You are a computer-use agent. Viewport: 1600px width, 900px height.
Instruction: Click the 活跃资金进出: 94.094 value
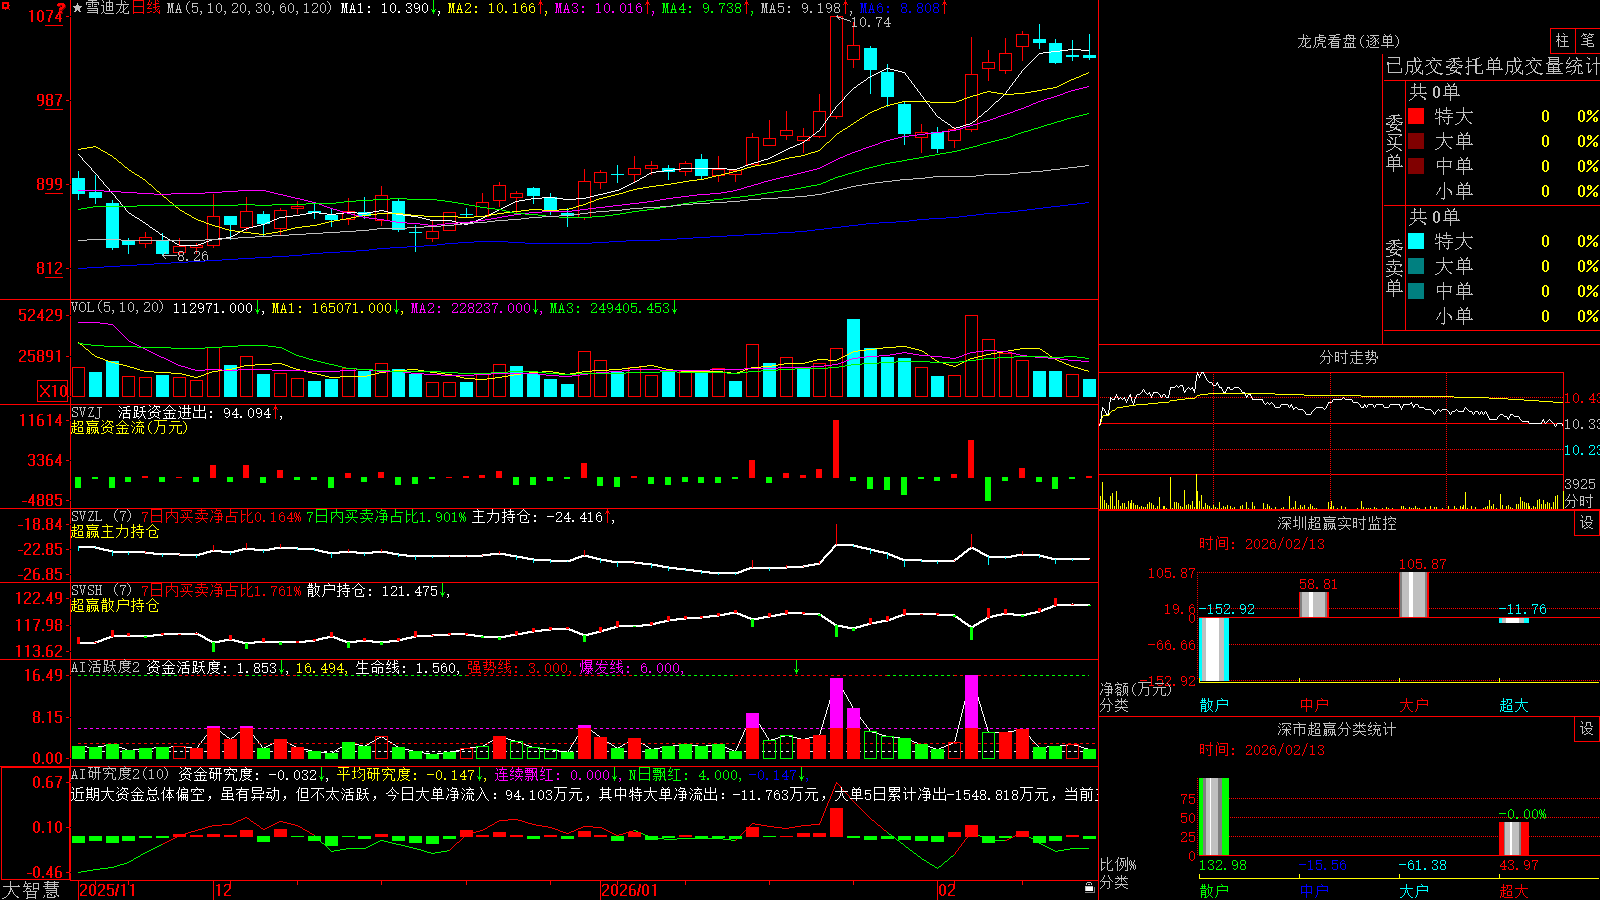coord(194,413)
